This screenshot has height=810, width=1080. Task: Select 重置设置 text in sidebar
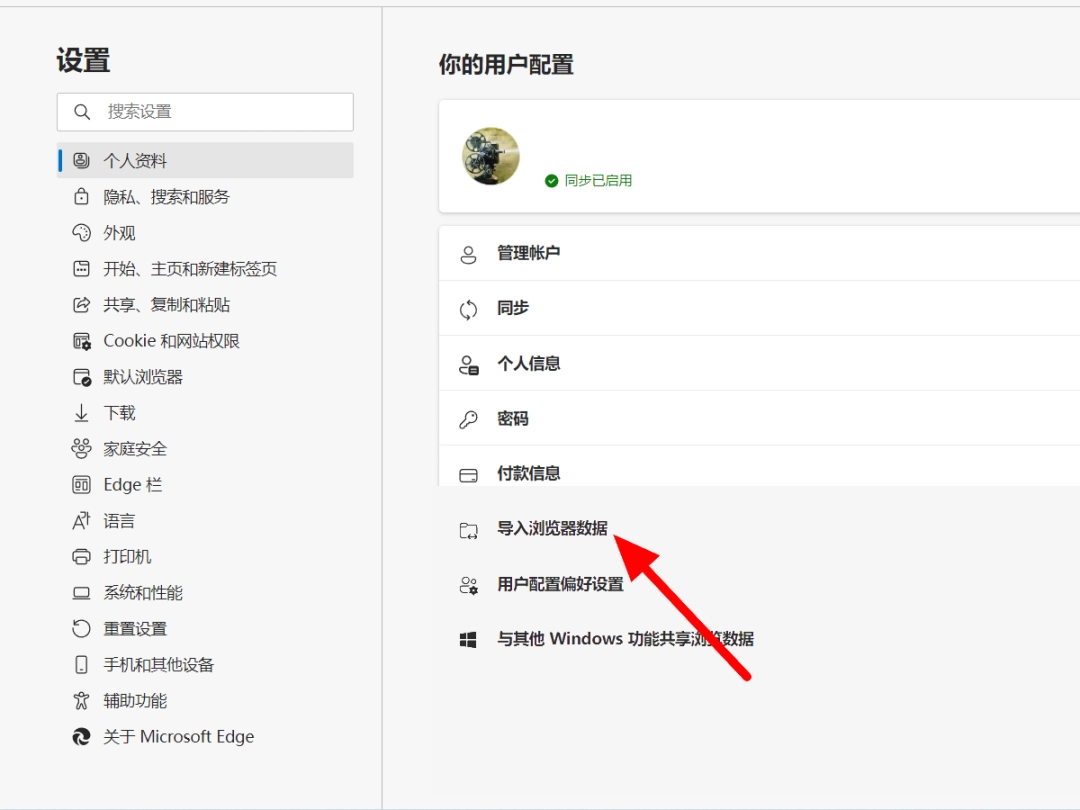tap(135, 629)
